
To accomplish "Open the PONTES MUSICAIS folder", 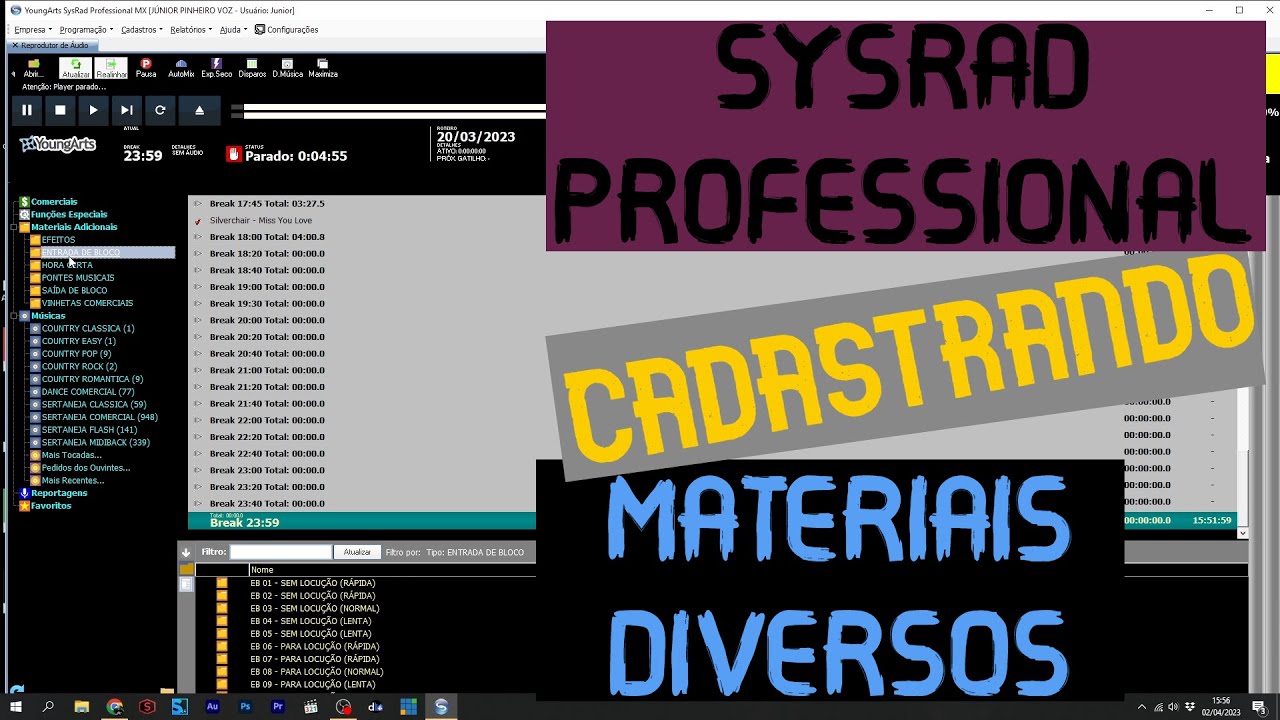I will click(x=78, y=278).
